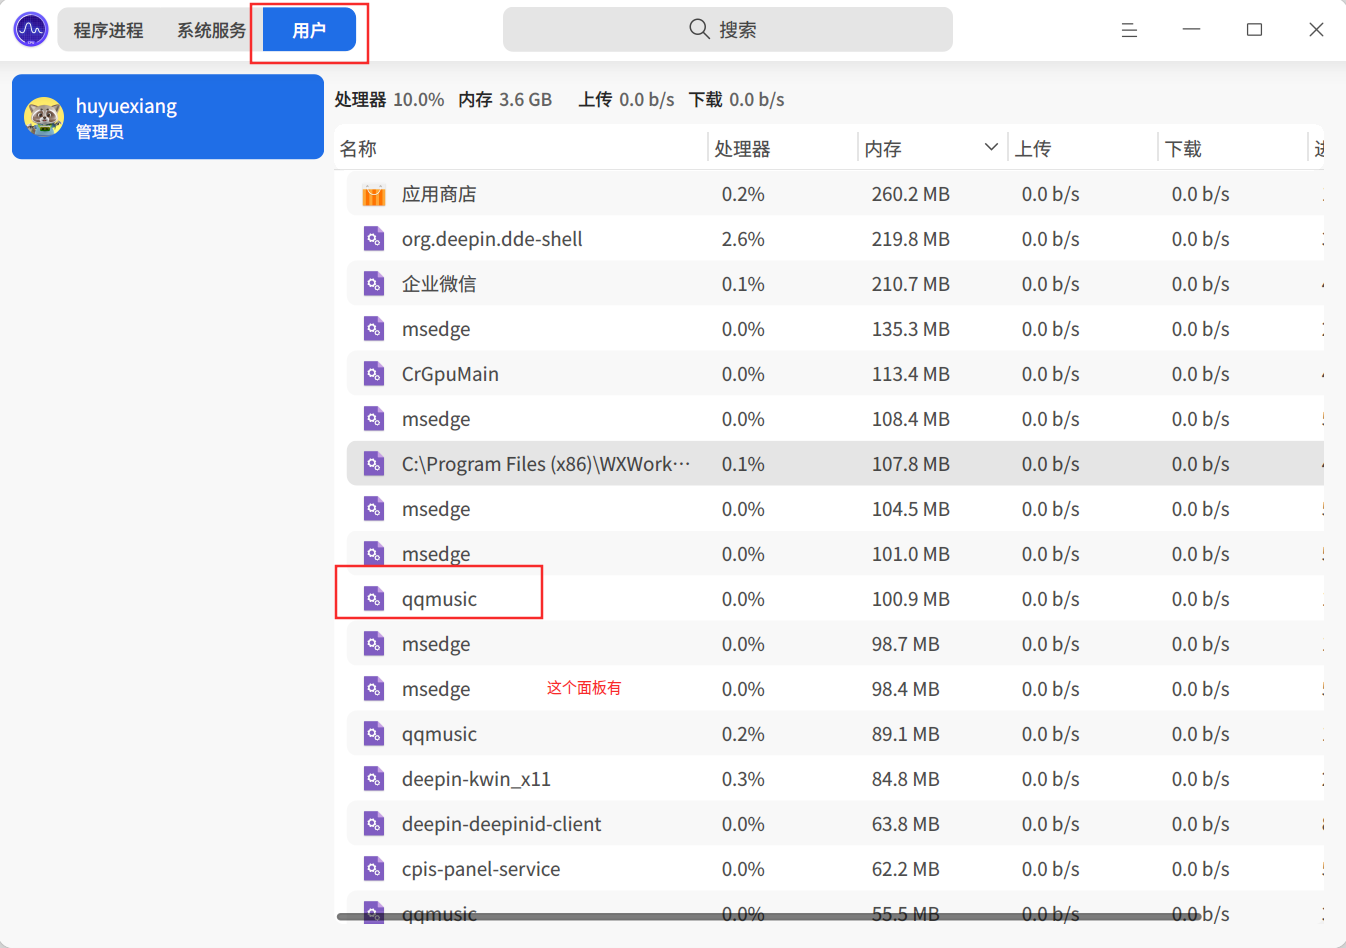Select the org.deepin.dde-shell process name
This screenshot has height=948, width=1346.
click(x=492, y=239)
